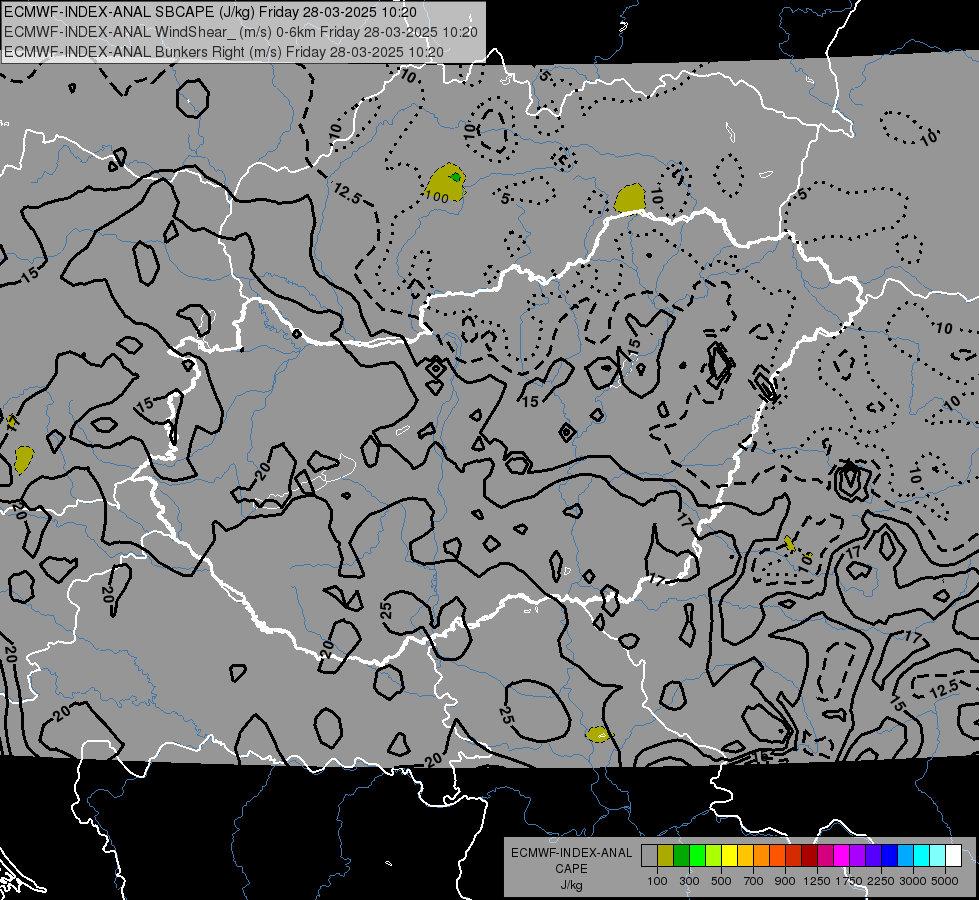Select the dark red legend swatch

point(810,856)
